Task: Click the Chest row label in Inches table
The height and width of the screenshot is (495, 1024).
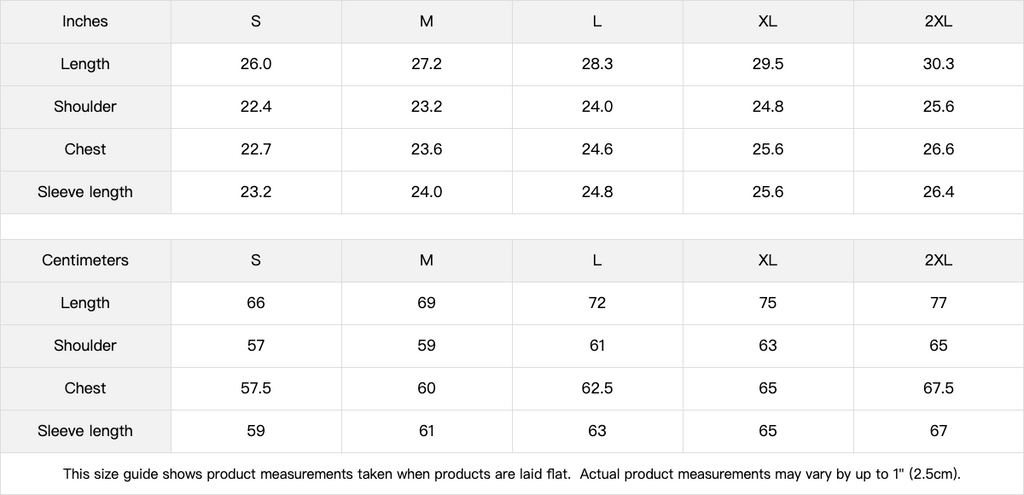Action: click(85, 149)
